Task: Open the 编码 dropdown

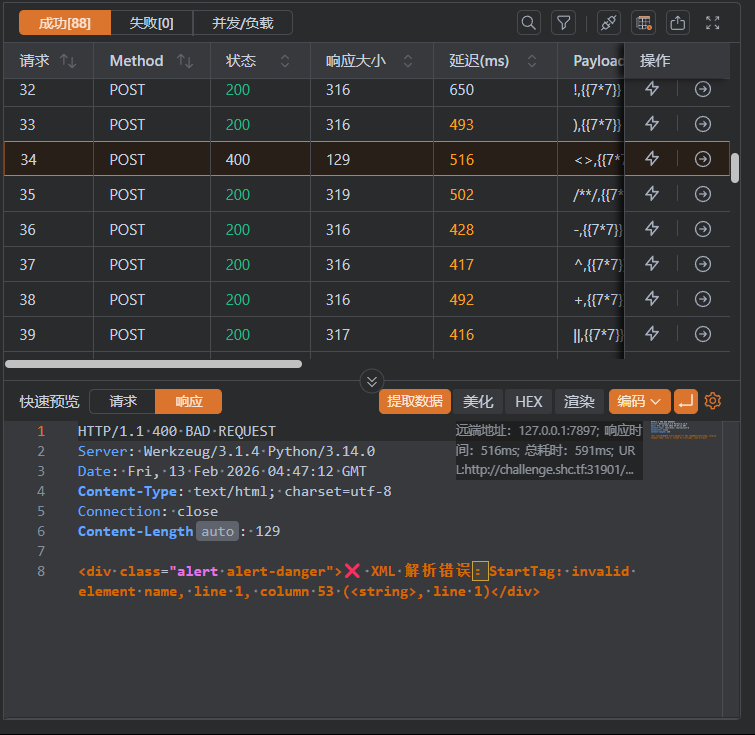Action: (x=639, y=401)
